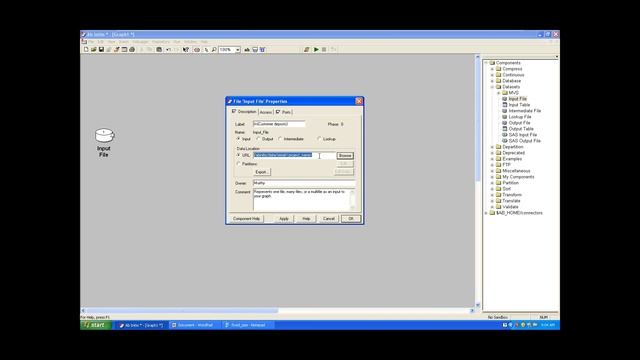The height and width of the screenshot is (360, 640).
Task: Expand the Compress folder
Action: coord(492,69)
